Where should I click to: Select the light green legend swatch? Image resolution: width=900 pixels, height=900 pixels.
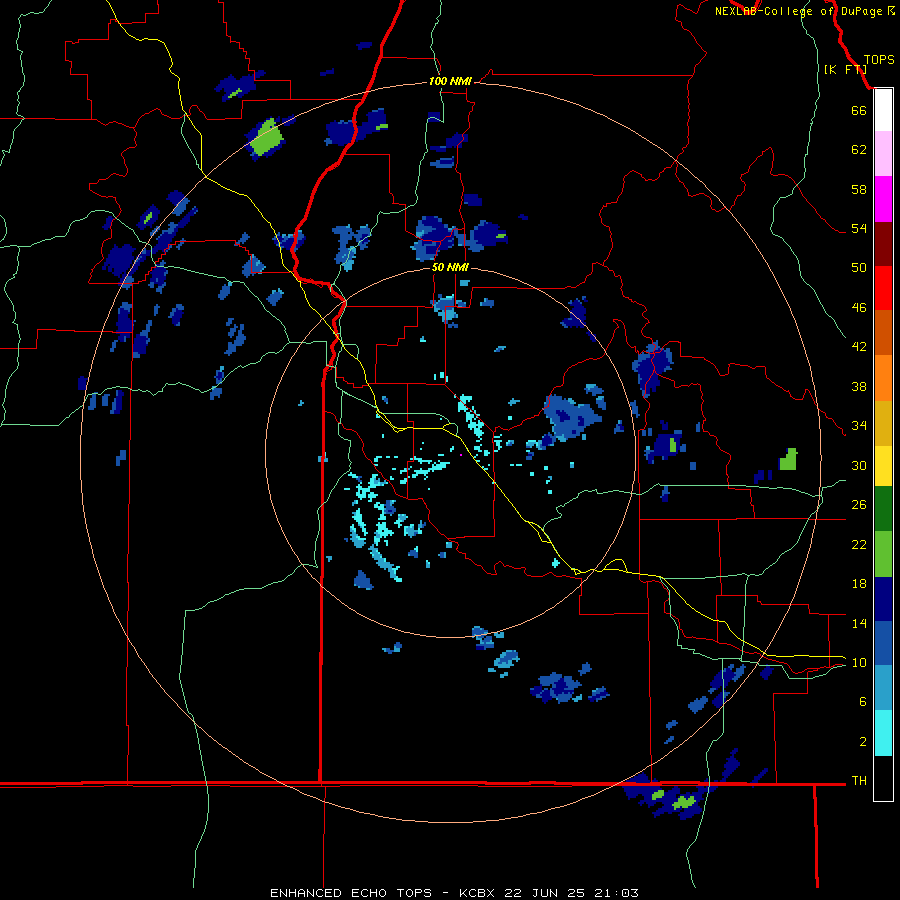(883, 554)
